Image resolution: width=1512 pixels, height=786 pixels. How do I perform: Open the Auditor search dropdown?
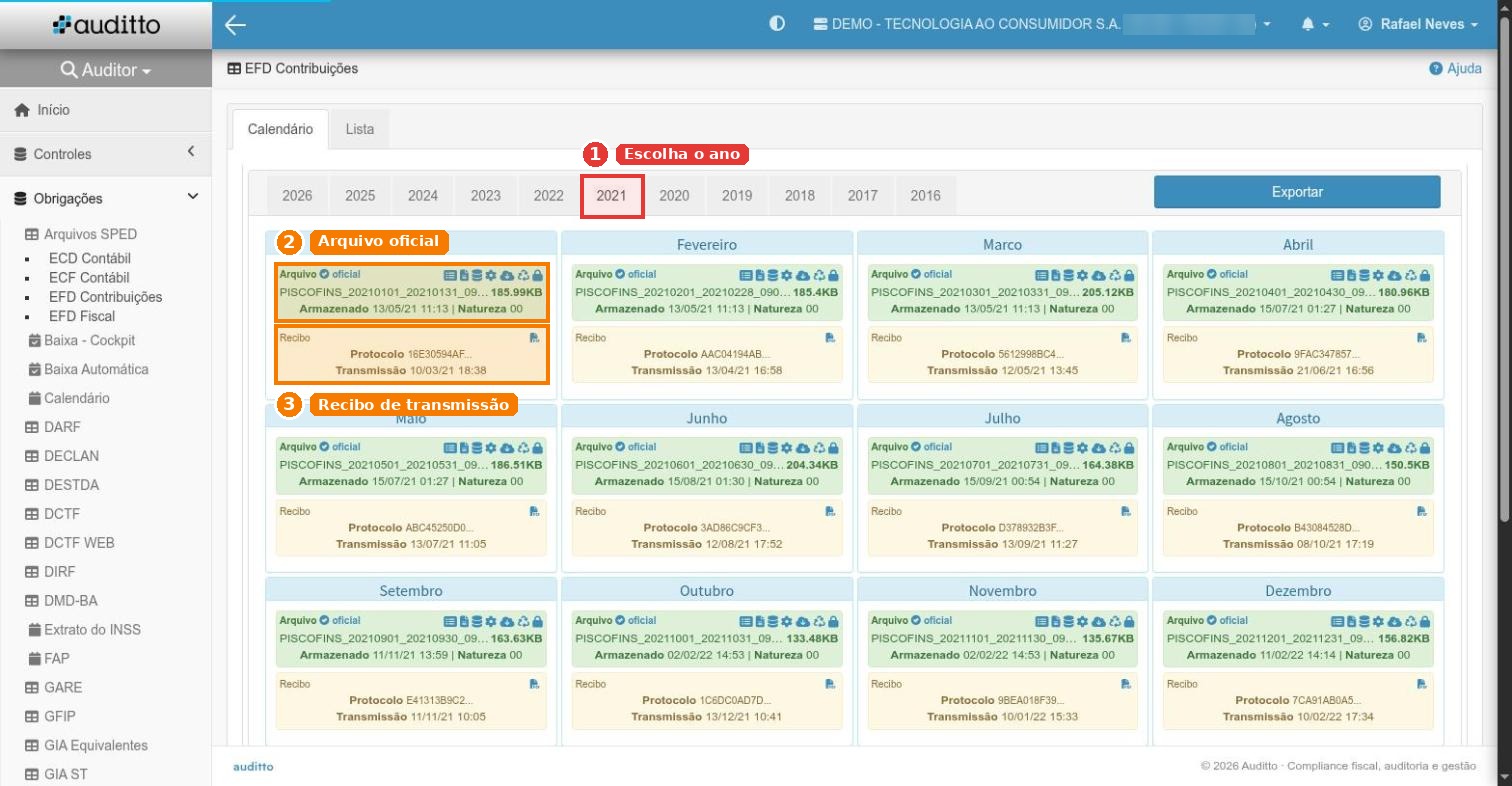click(106, 70)
